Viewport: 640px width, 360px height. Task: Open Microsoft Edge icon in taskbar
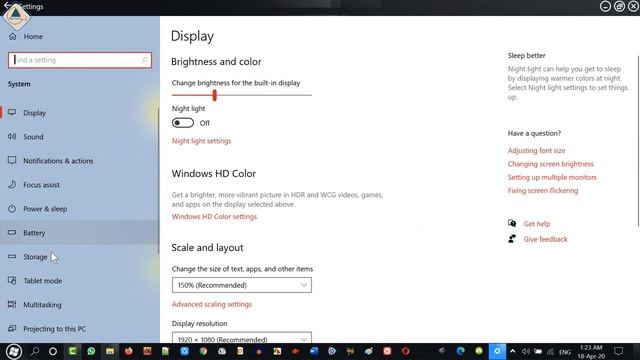(460, 351)
